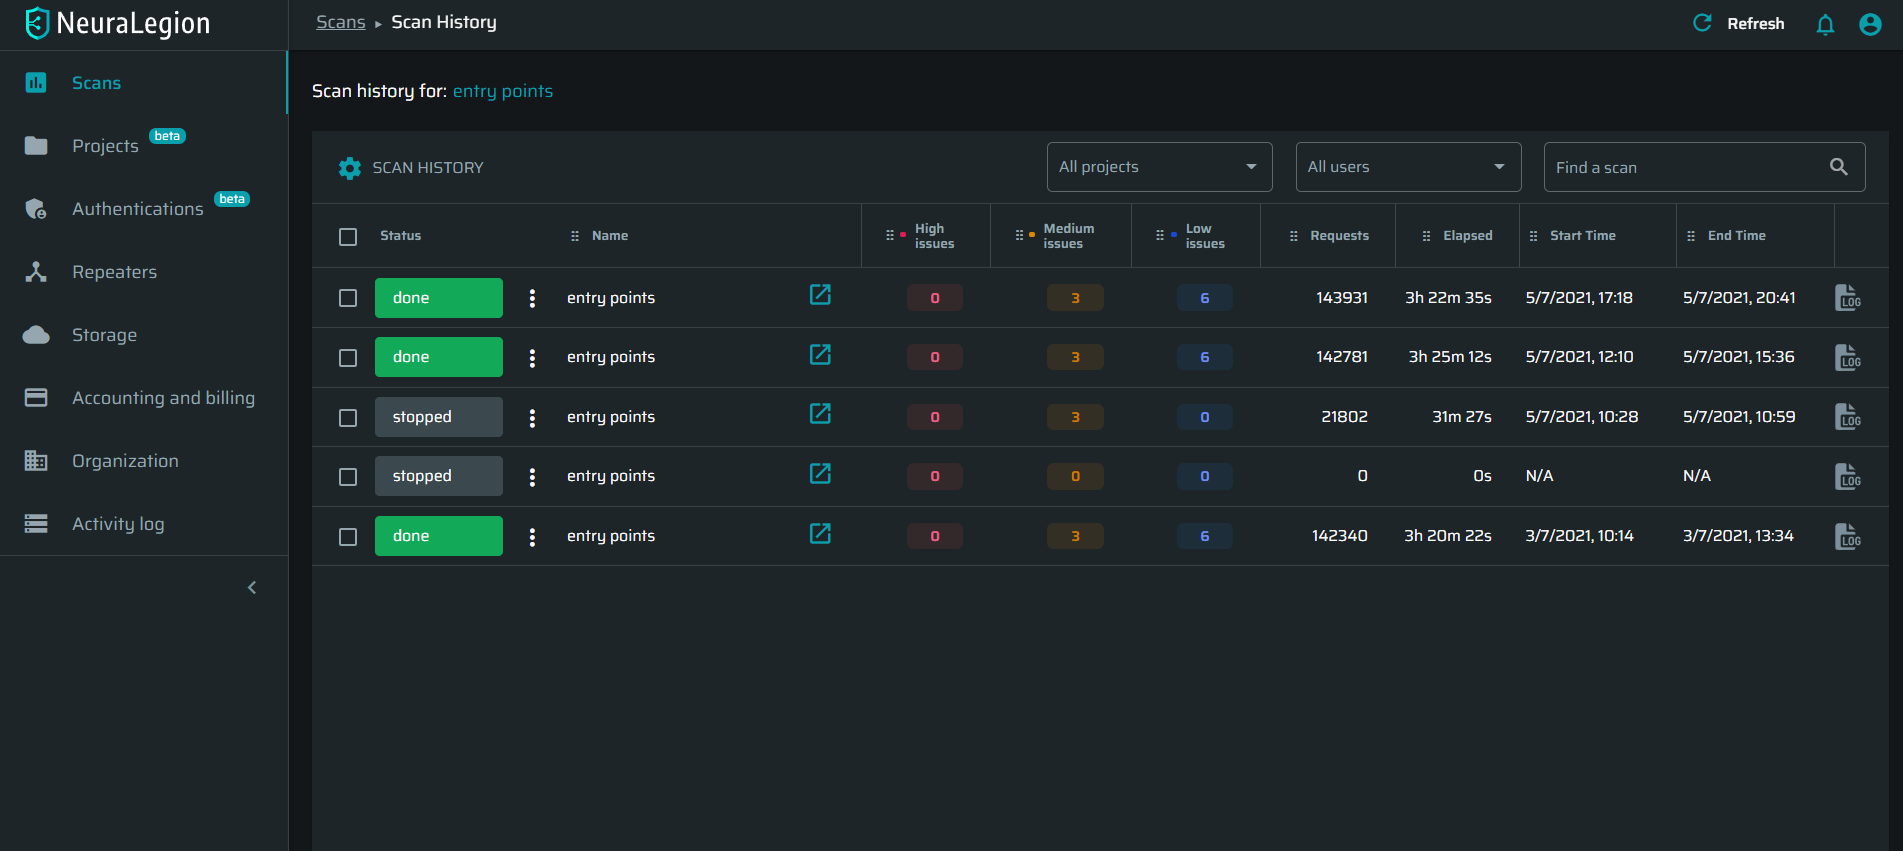Open Organization in the sidebar
This screenshot has width=1903, height=851.
pyautogui.click(x=144, y=461)
